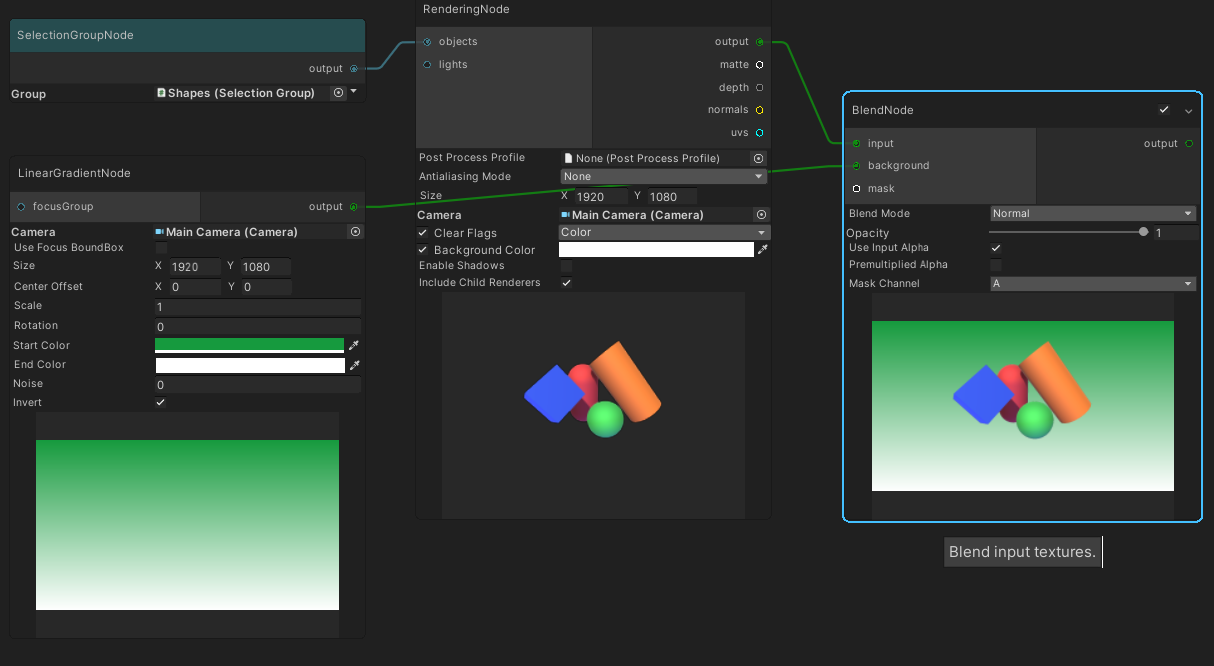1214x666 pixels.
Task: Collapse BlendNode using its header chevron
Action: [1188, 110]
